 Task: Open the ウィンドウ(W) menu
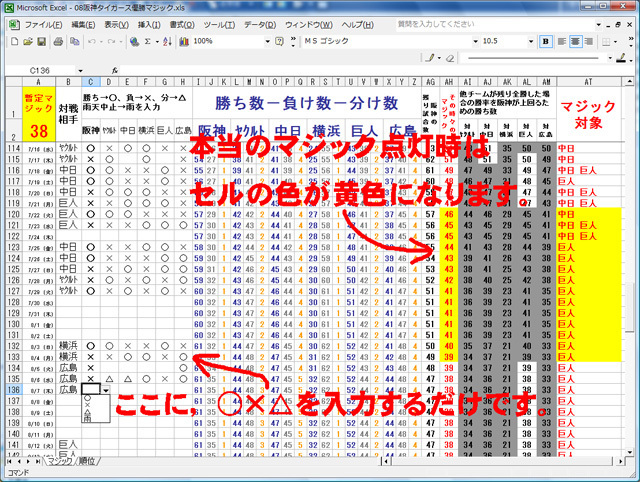[309, 25]
